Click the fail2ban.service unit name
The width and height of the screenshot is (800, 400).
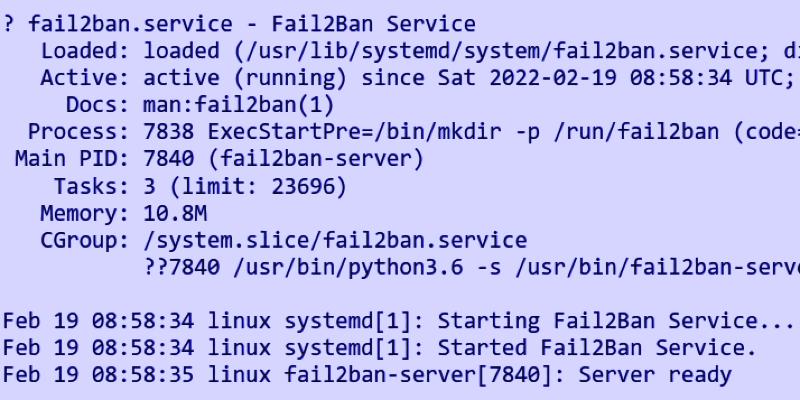coord(130,24)
